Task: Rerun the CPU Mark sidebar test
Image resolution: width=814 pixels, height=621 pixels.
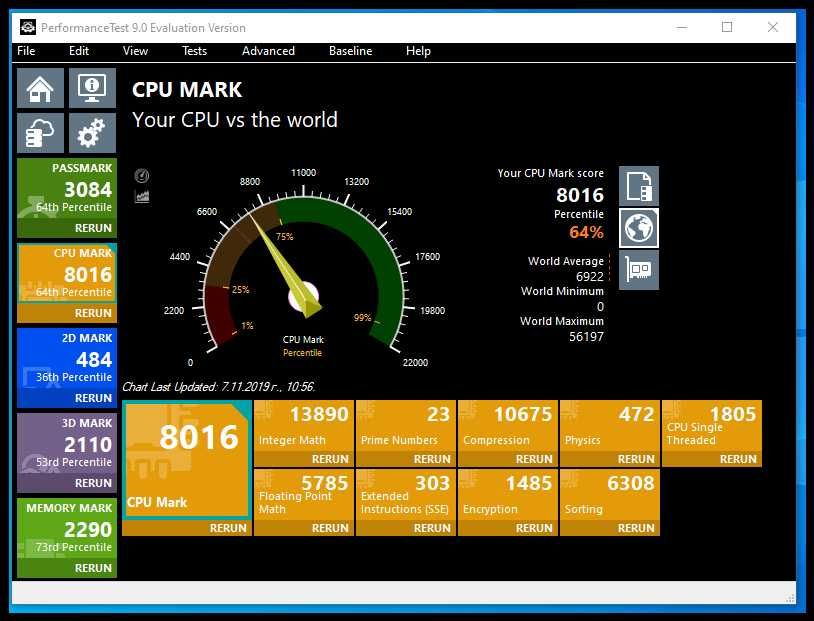Action: pyautogui.click(x=93, y=313)
